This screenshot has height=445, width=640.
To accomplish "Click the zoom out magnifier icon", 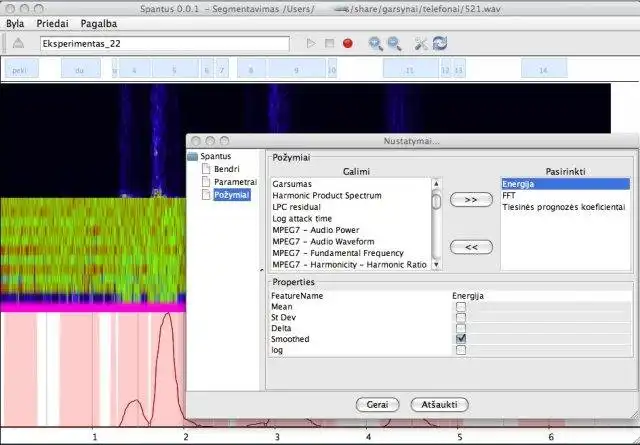I will 394,43.
